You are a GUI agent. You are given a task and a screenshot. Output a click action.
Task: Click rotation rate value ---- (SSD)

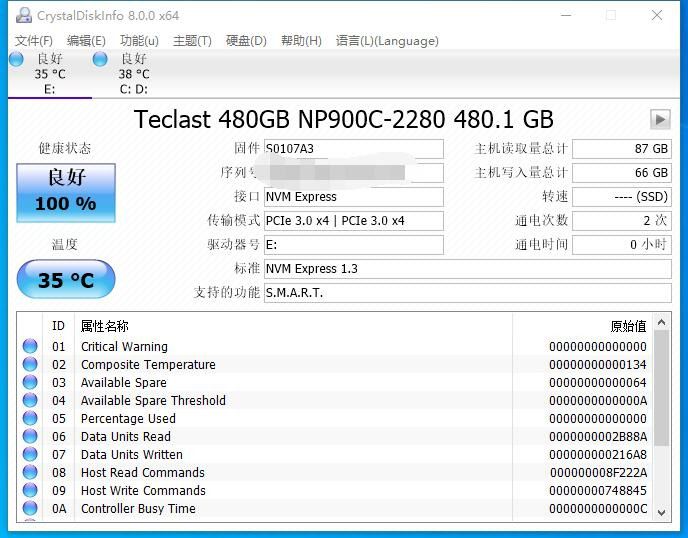coord(622,197)
